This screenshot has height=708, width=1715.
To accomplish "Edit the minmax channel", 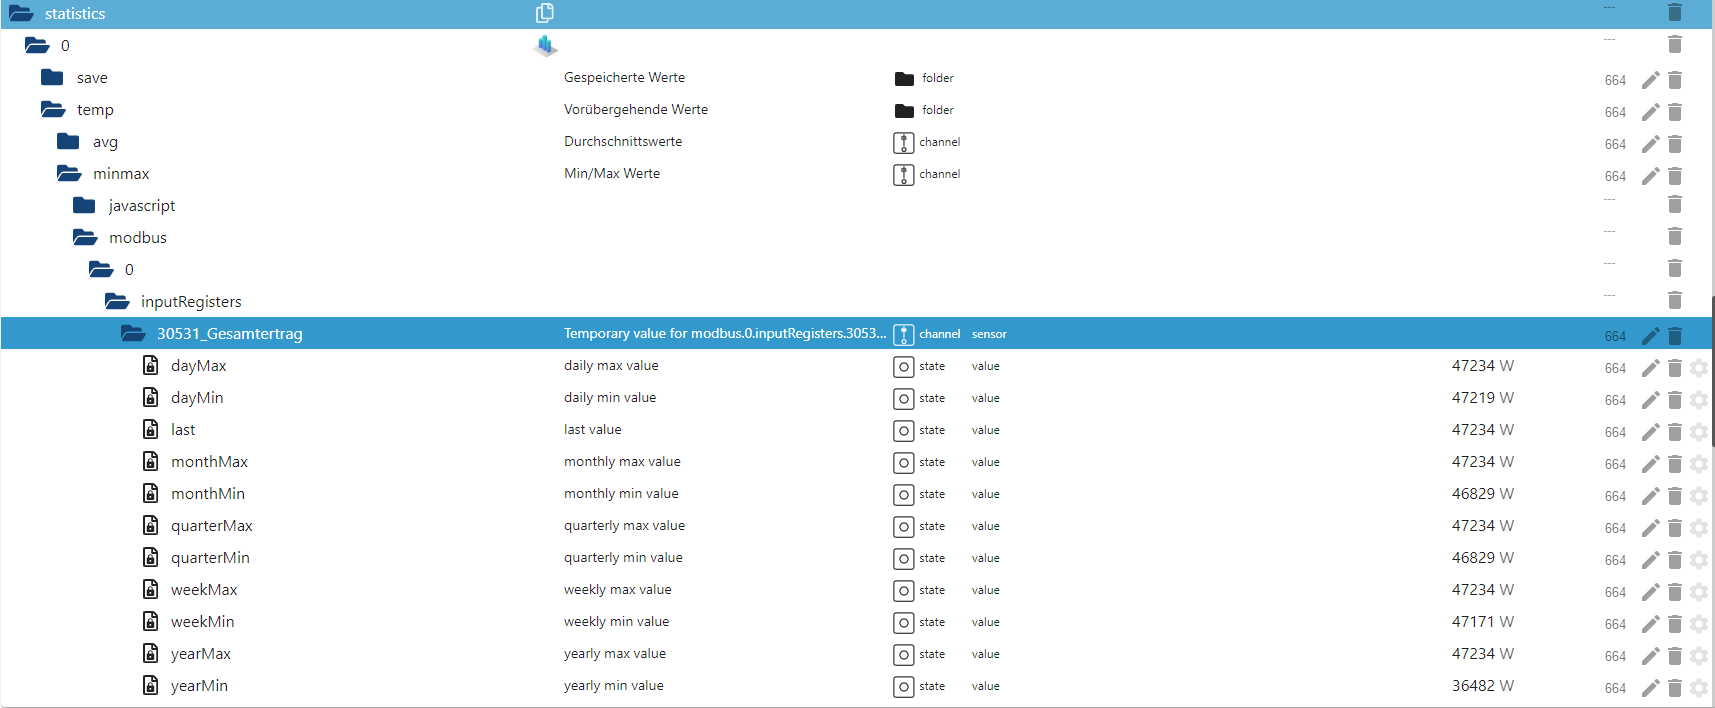I will coord(1651,176).
